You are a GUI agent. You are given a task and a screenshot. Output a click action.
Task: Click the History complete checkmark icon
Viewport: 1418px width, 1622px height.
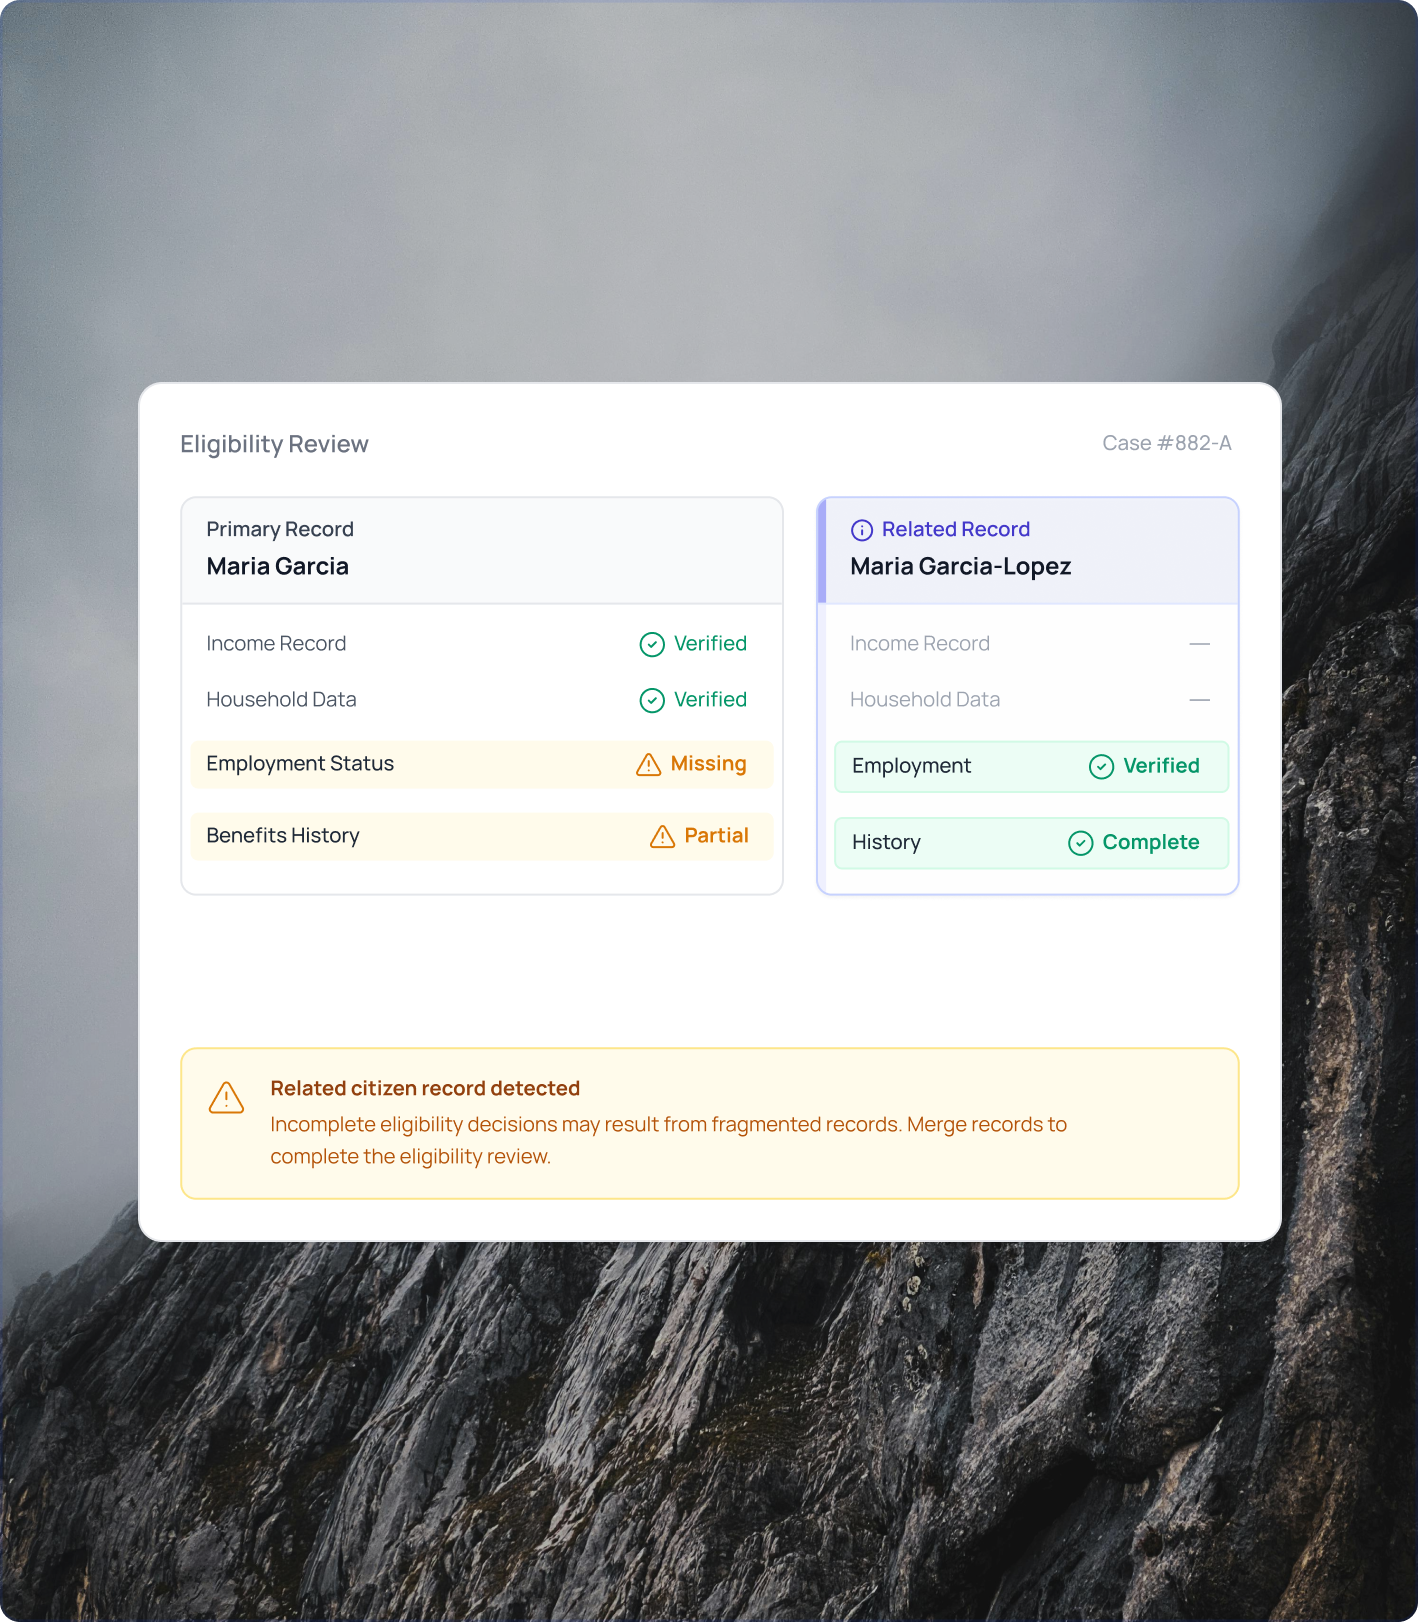pos(1081,843)
